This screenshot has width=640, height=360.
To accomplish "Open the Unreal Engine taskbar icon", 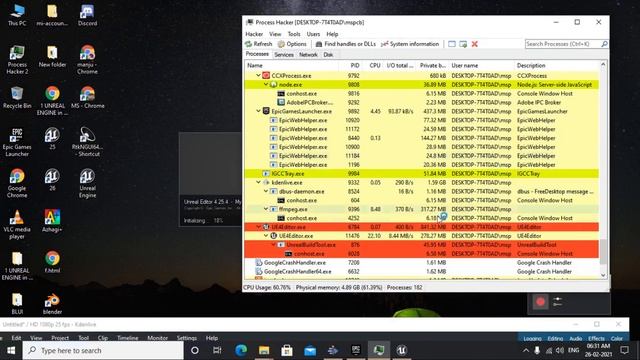I will pyautogui.click(x=402, y=350).
